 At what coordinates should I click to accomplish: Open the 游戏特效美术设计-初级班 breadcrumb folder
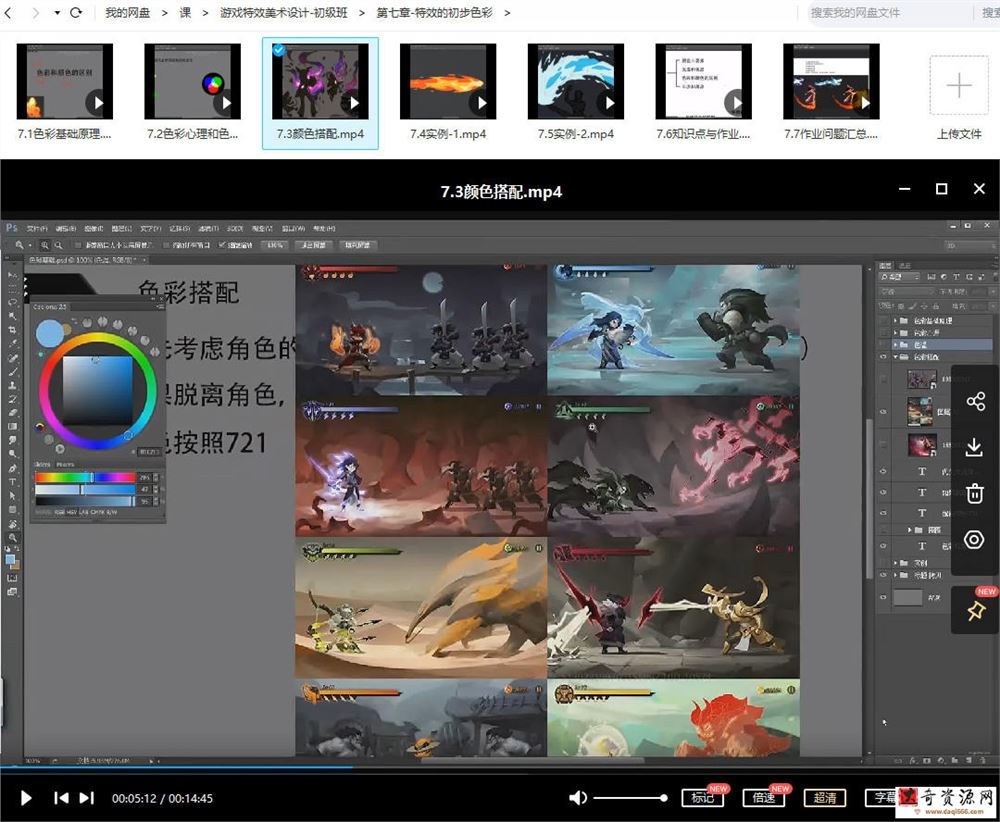click(284, 12)
